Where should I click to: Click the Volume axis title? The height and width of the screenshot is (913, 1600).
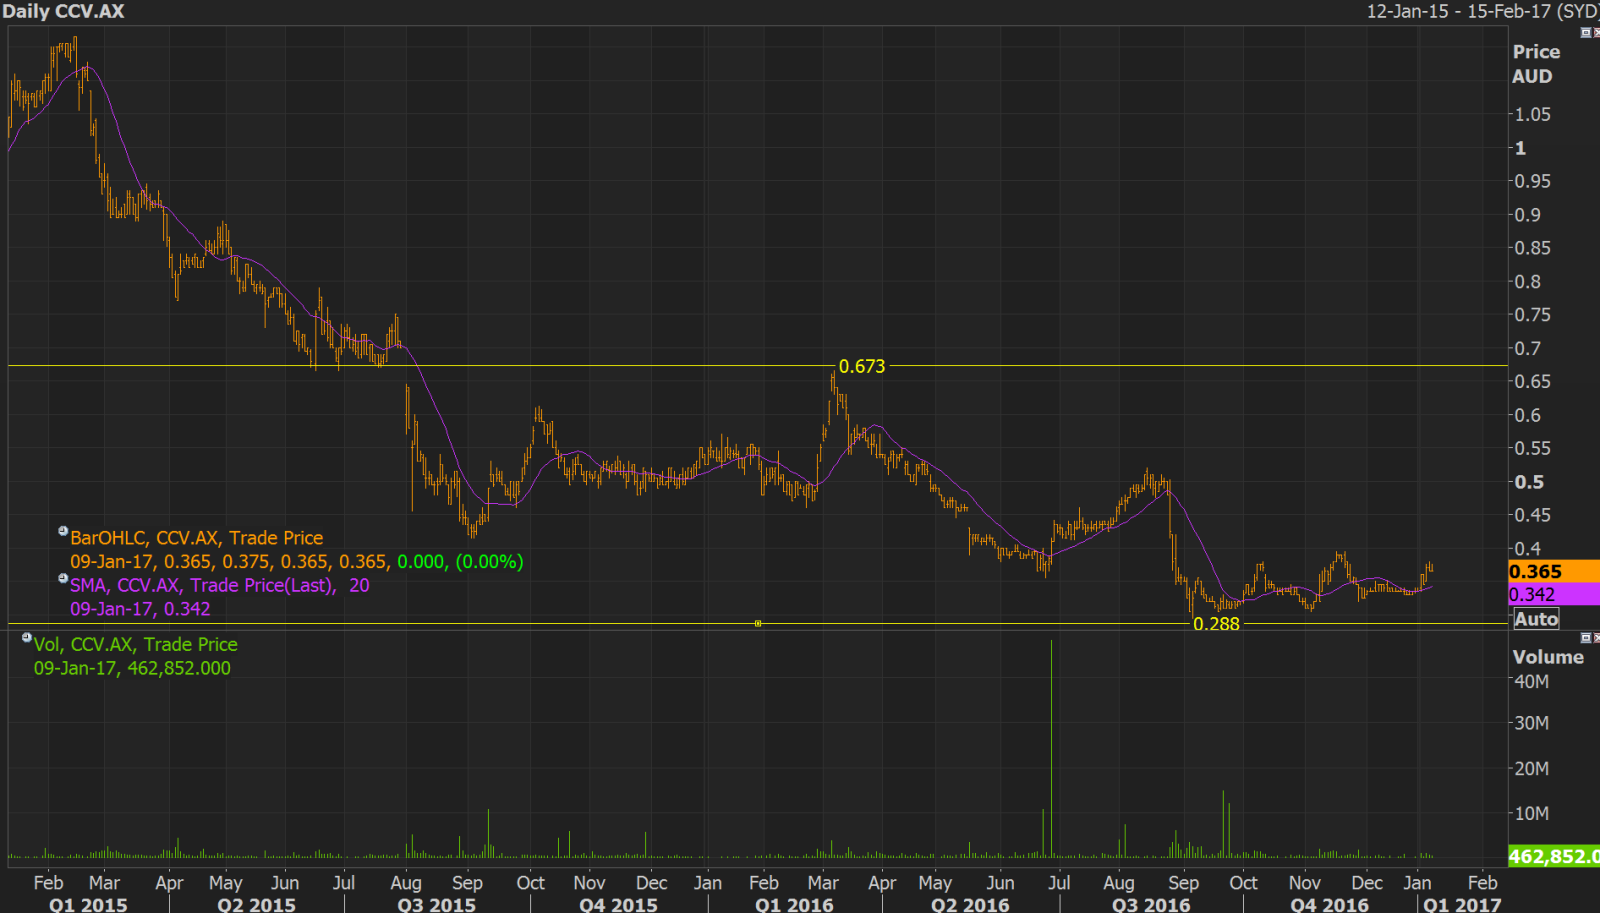(x=1548, y=657)
